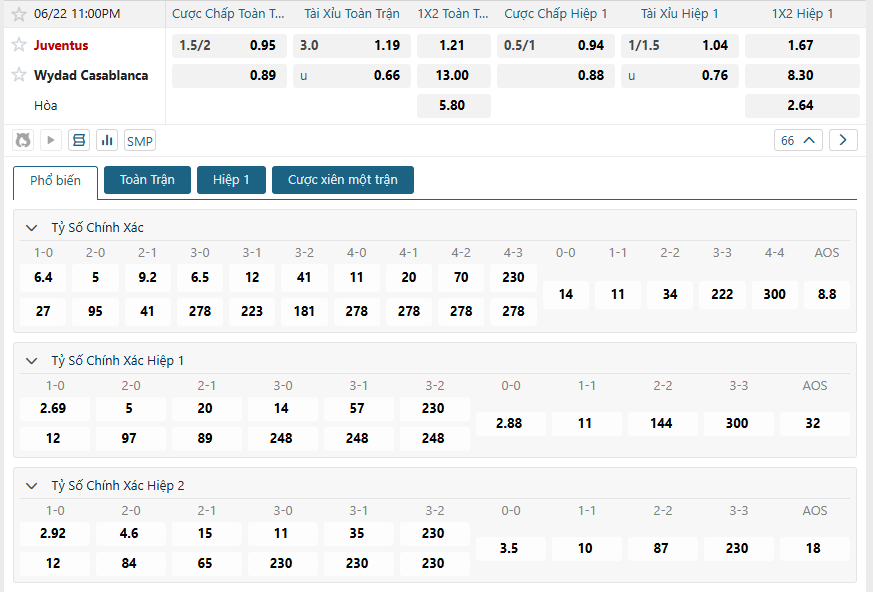Screen dimensions: 873x592
Task: Star the Juventus team as favorite
Action: (19, 46)
